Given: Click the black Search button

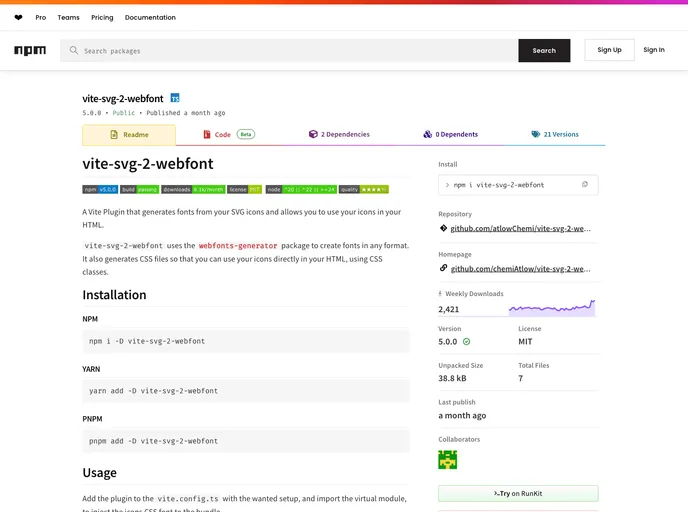Looking at the screenshot, I should (544, 50).
